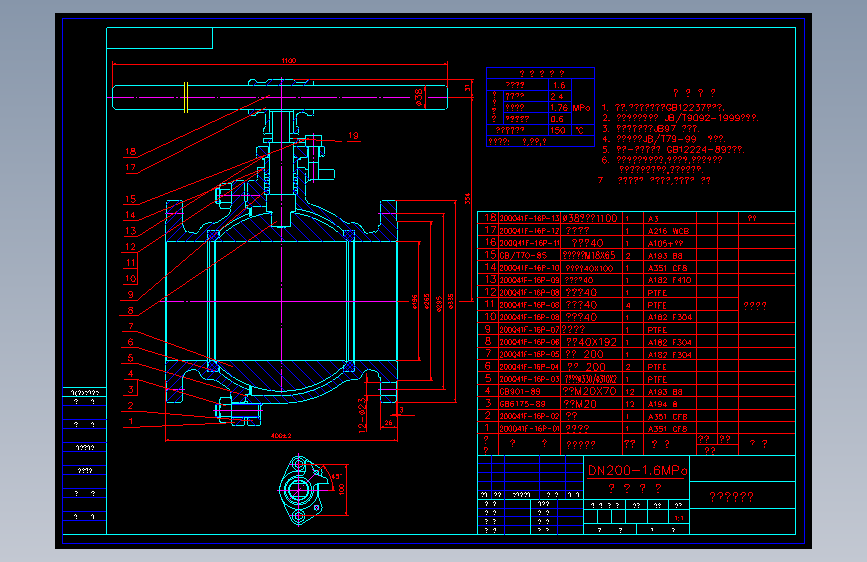Select the 40X192 name cell in row 8

(x=591, y=342)
